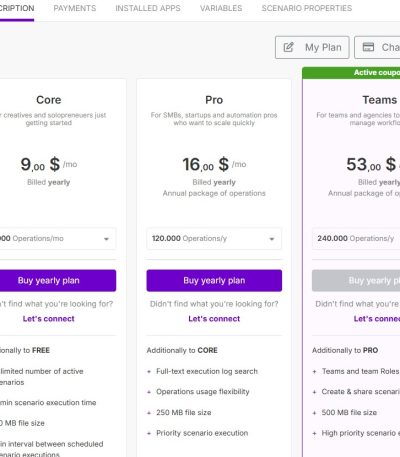Click 'Additionally to PRO' heading
Image resolution: width=400 pixels, height=457 pixels.
345,350
